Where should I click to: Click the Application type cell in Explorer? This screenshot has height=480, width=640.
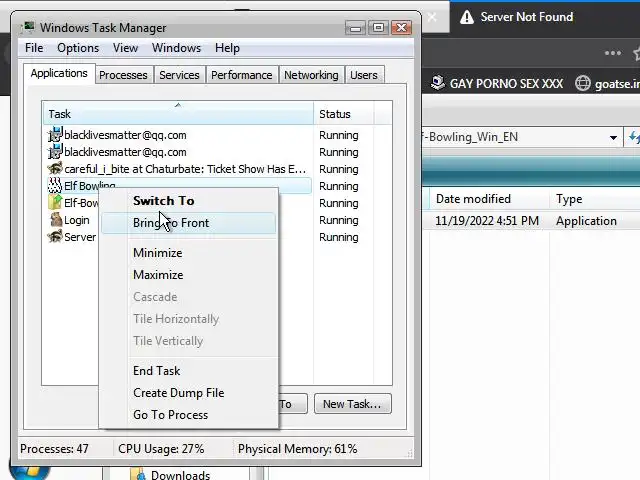point(586,221)
